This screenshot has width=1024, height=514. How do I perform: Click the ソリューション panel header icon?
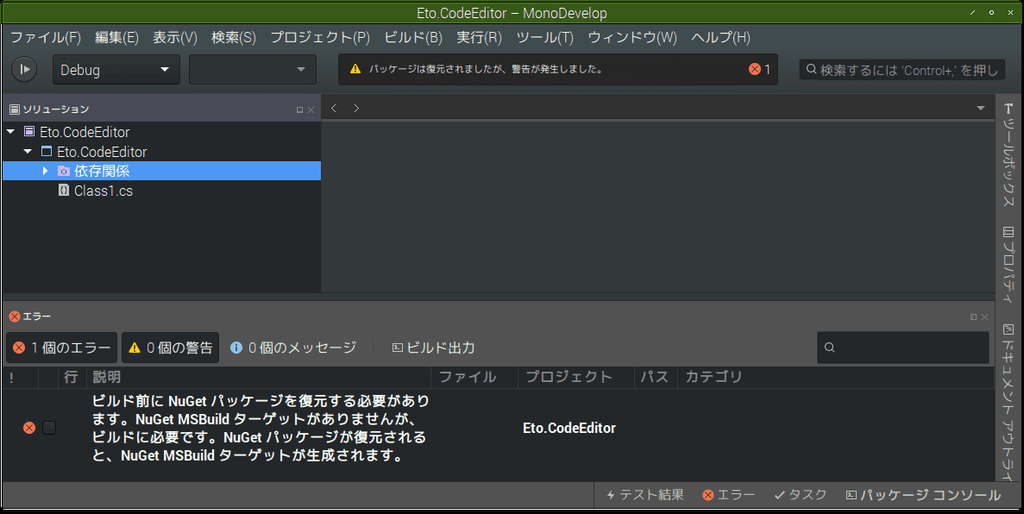tap(14, 109)
